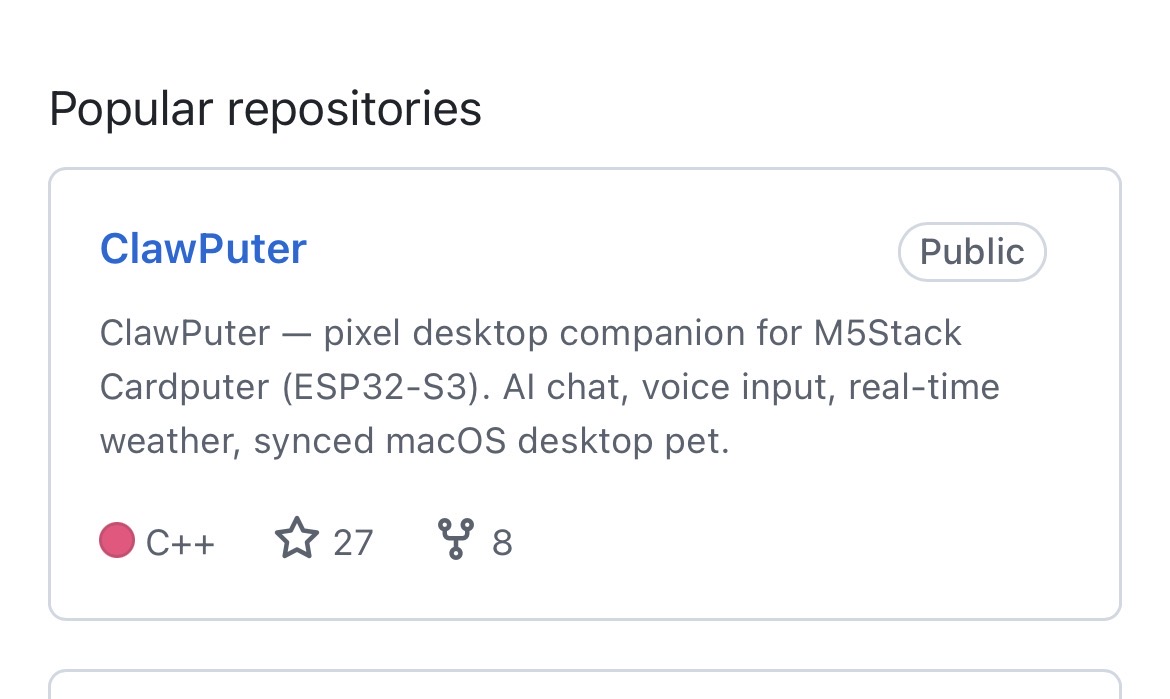This screenshot has width=1170, height=699.
Task: Open the forks count 8
Action: point(502,543)
